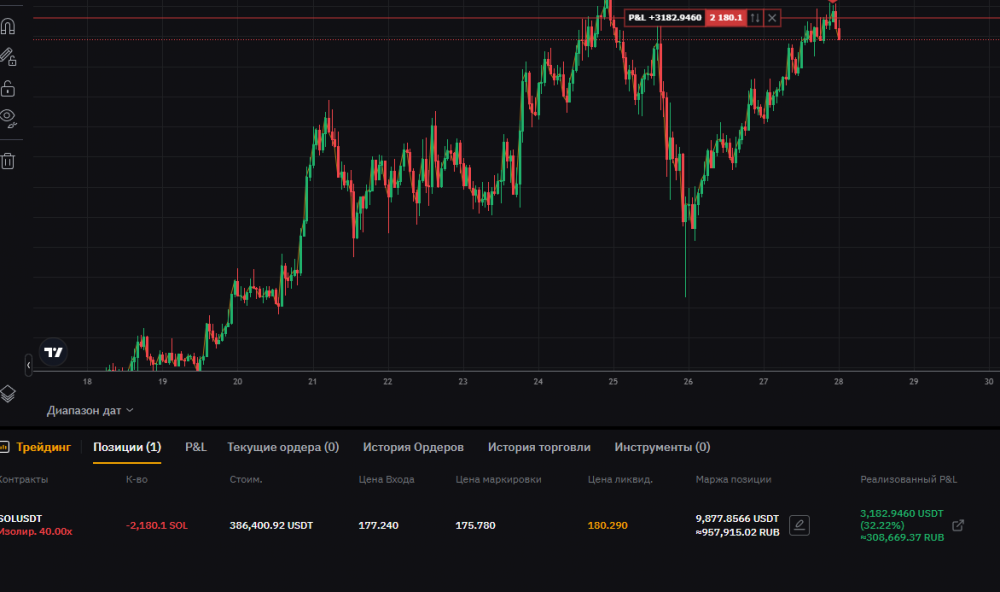Click the edit margin pencil icon
The width and height of the screenshot is (1000, 592).
coord(799,525)
